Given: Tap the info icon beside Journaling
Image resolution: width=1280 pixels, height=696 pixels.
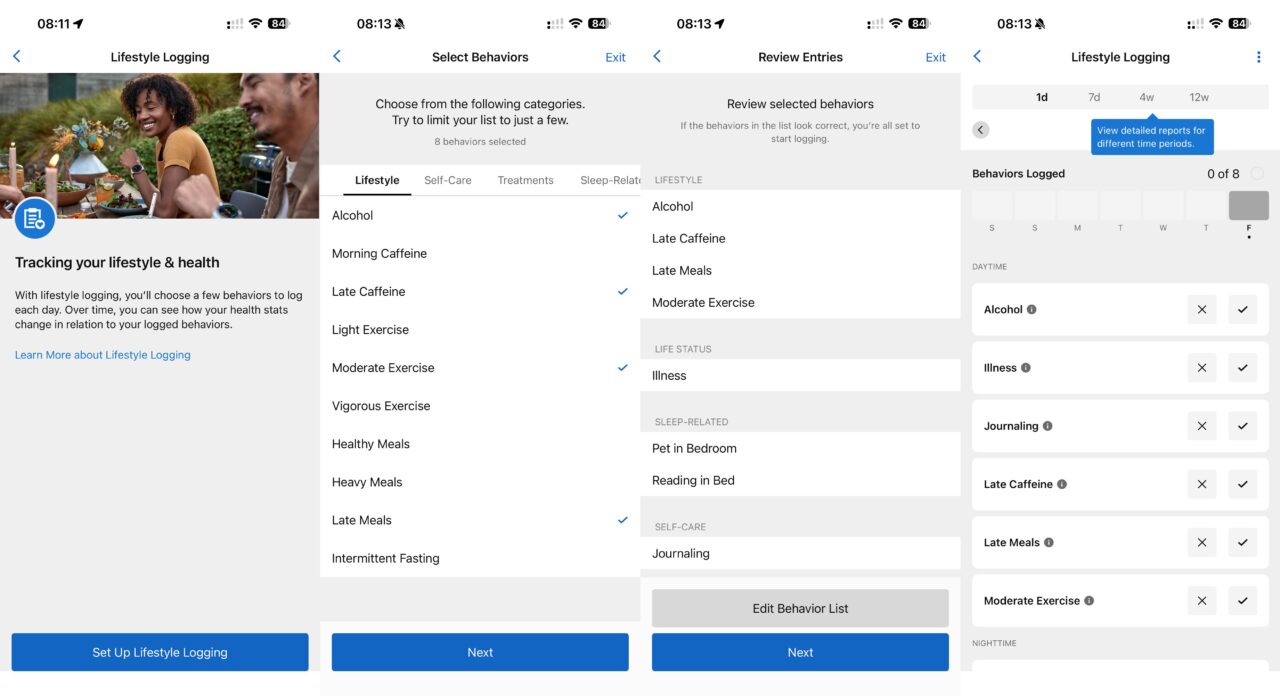Looking at the screenshot, I should pos(1048,426).
